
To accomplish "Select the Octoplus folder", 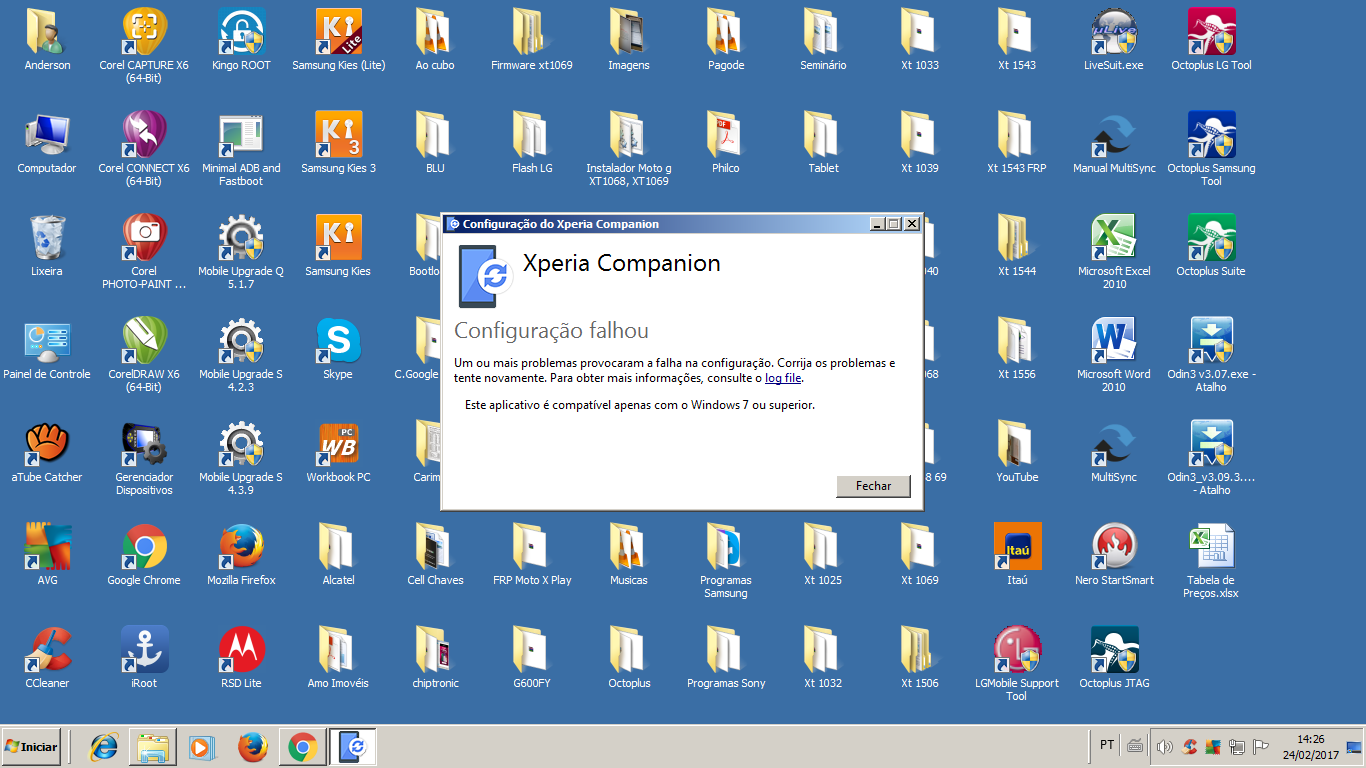I will [x=629, y=649].
